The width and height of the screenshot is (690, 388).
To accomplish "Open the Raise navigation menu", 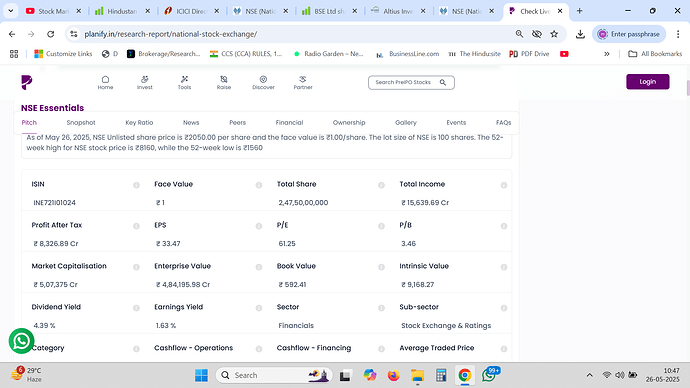I will [x=224, y=82].
